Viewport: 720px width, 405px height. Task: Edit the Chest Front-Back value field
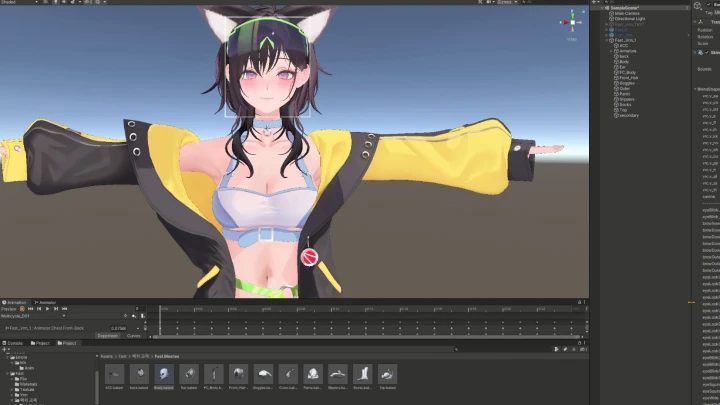[x=119, y=328]
